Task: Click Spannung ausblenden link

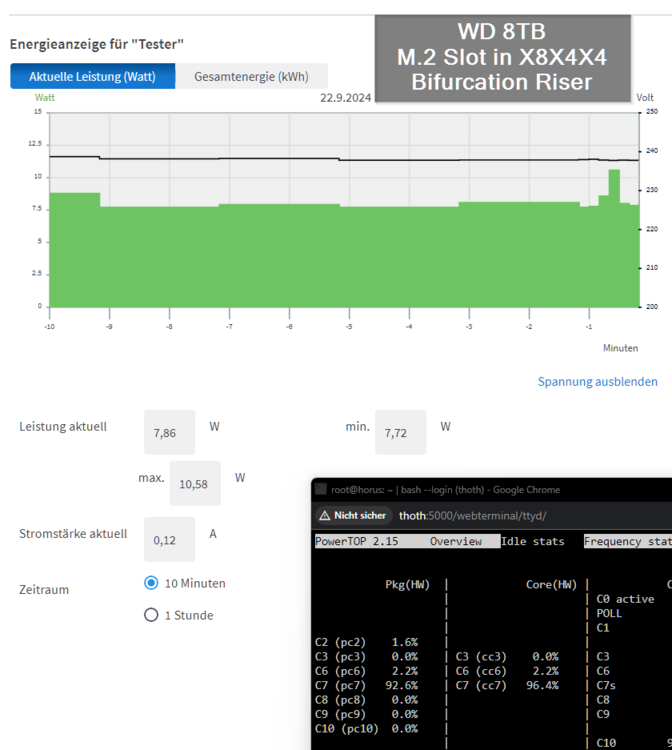Action: [x=597, y=382]
